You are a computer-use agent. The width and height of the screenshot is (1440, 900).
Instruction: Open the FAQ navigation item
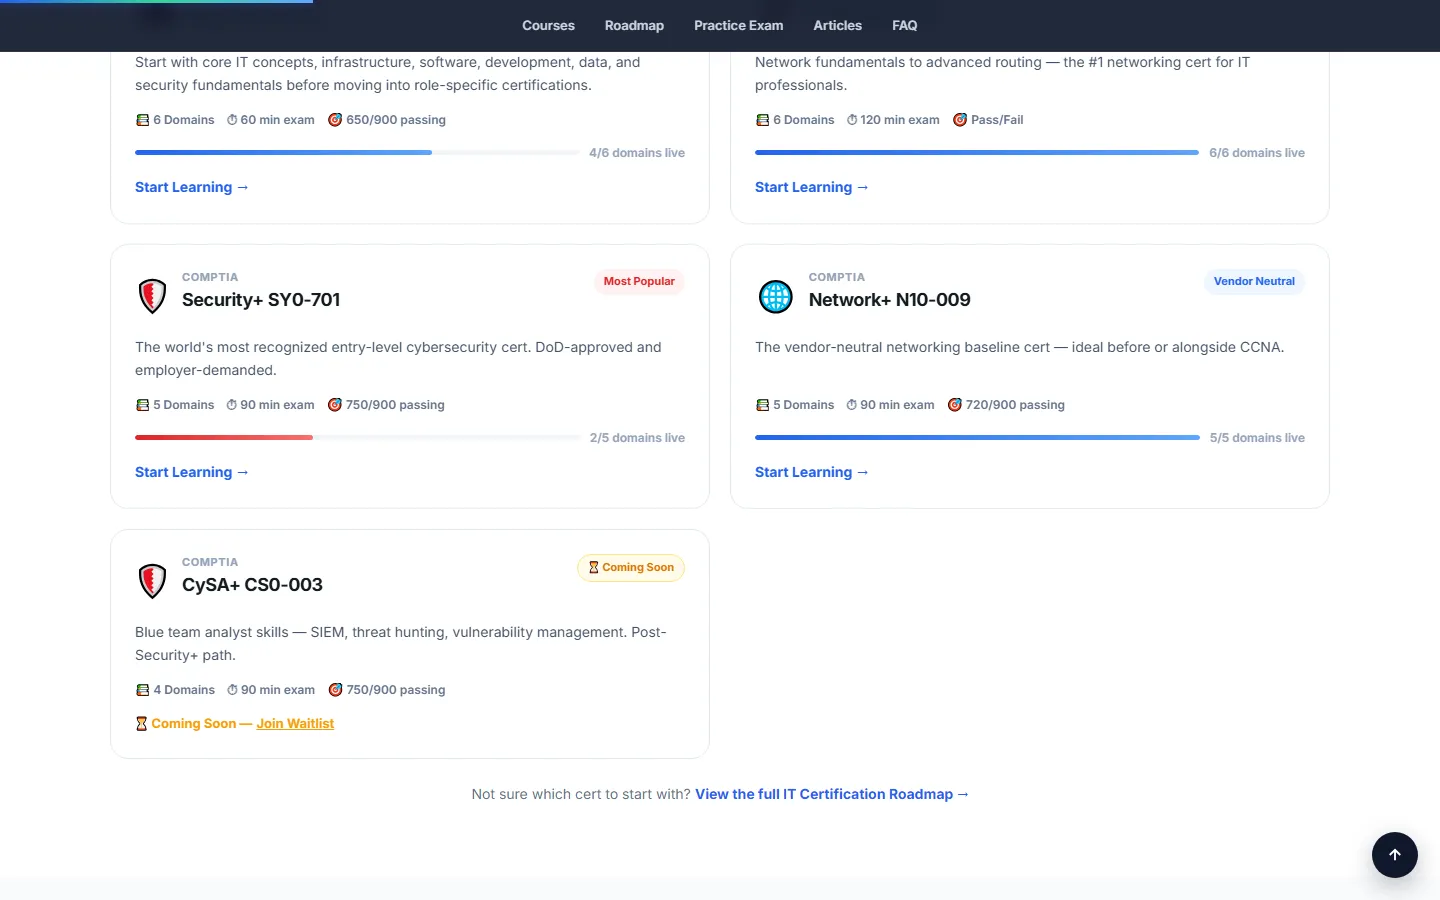point(905,26)
